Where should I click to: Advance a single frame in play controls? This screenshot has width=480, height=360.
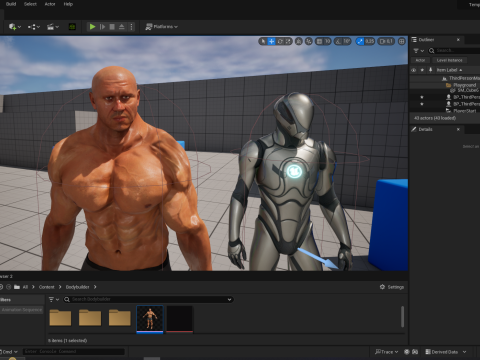coord(102,27)
